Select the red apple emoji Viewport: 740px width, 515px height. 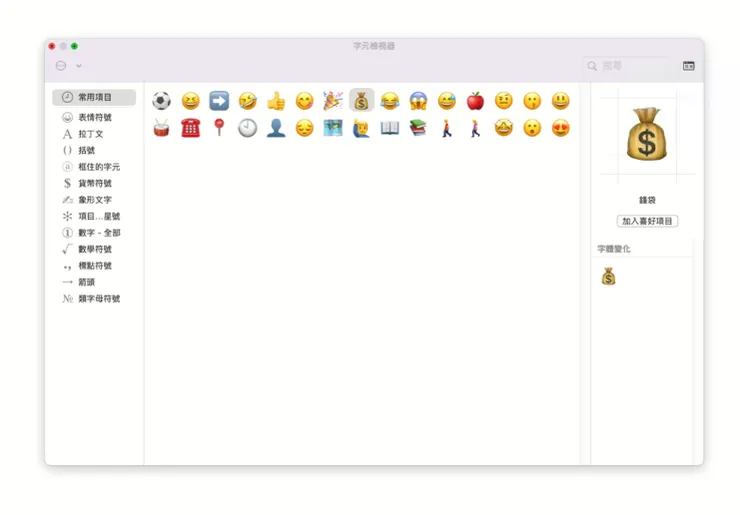475,101
